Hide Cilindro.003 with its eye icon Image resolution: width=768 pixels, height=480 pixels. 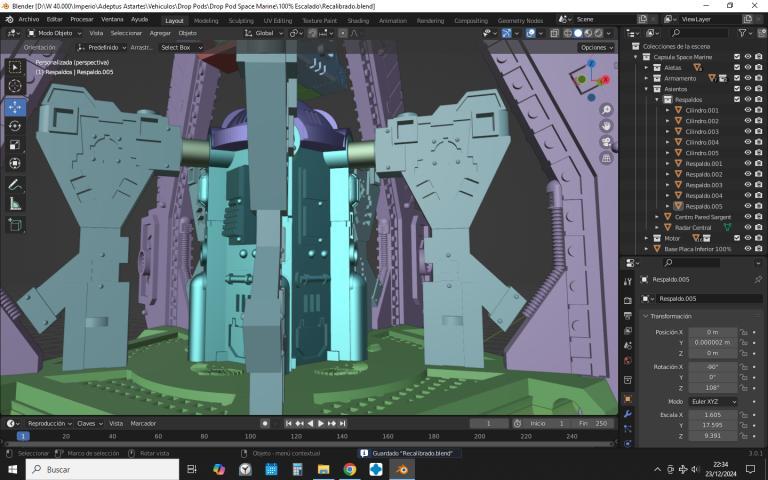click(x=747, y=131)
